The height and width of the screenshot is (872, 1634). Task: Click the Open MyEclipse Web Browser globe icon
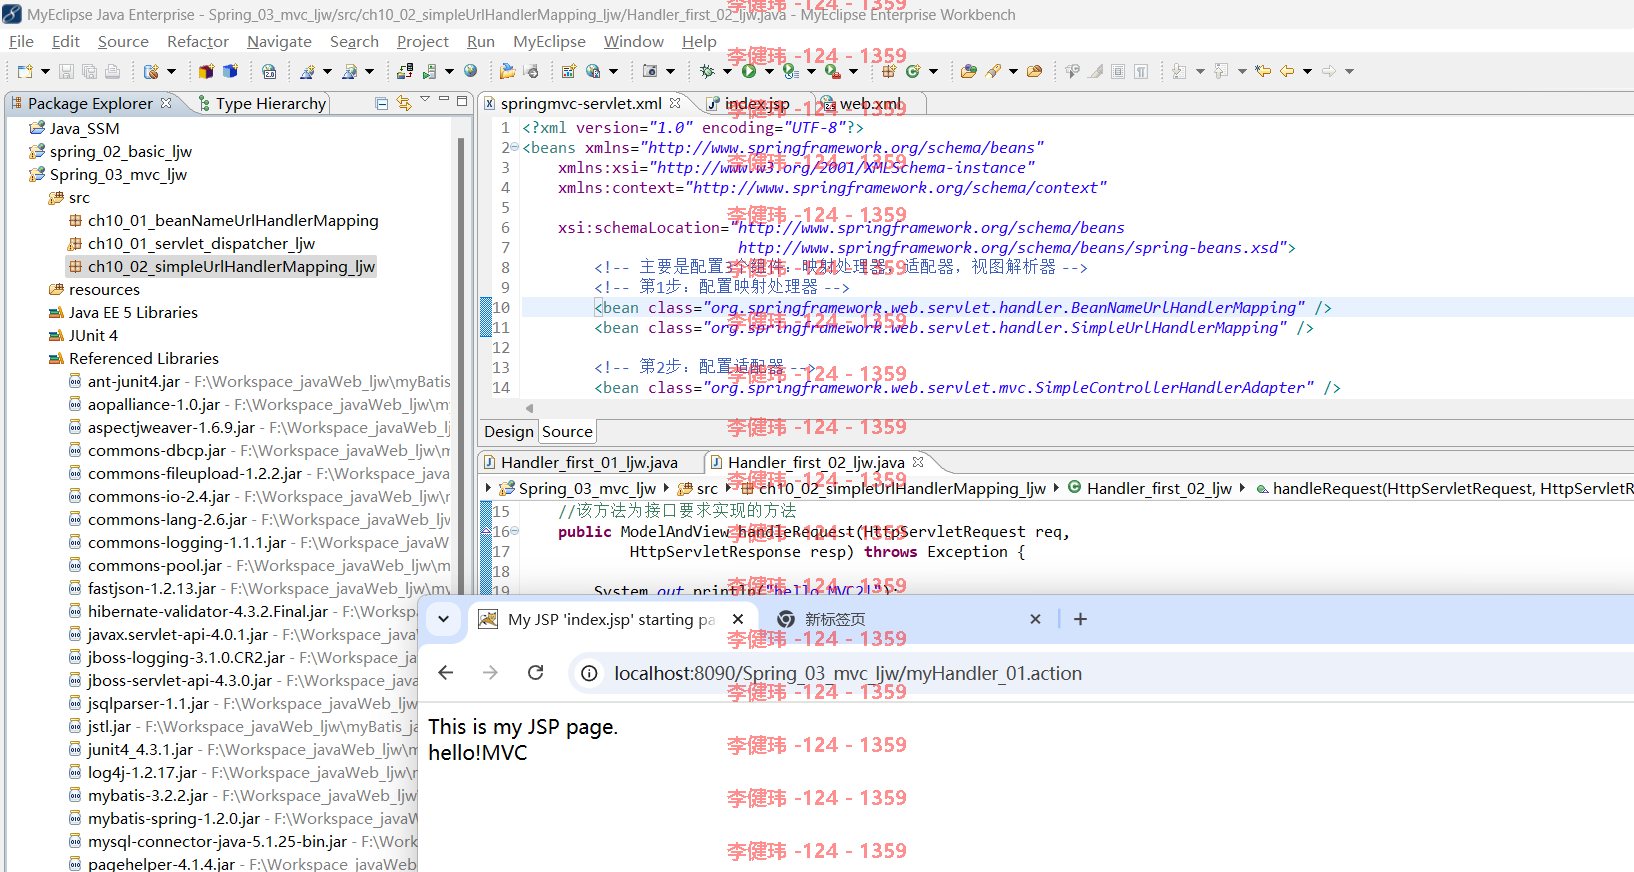(470, 71)
